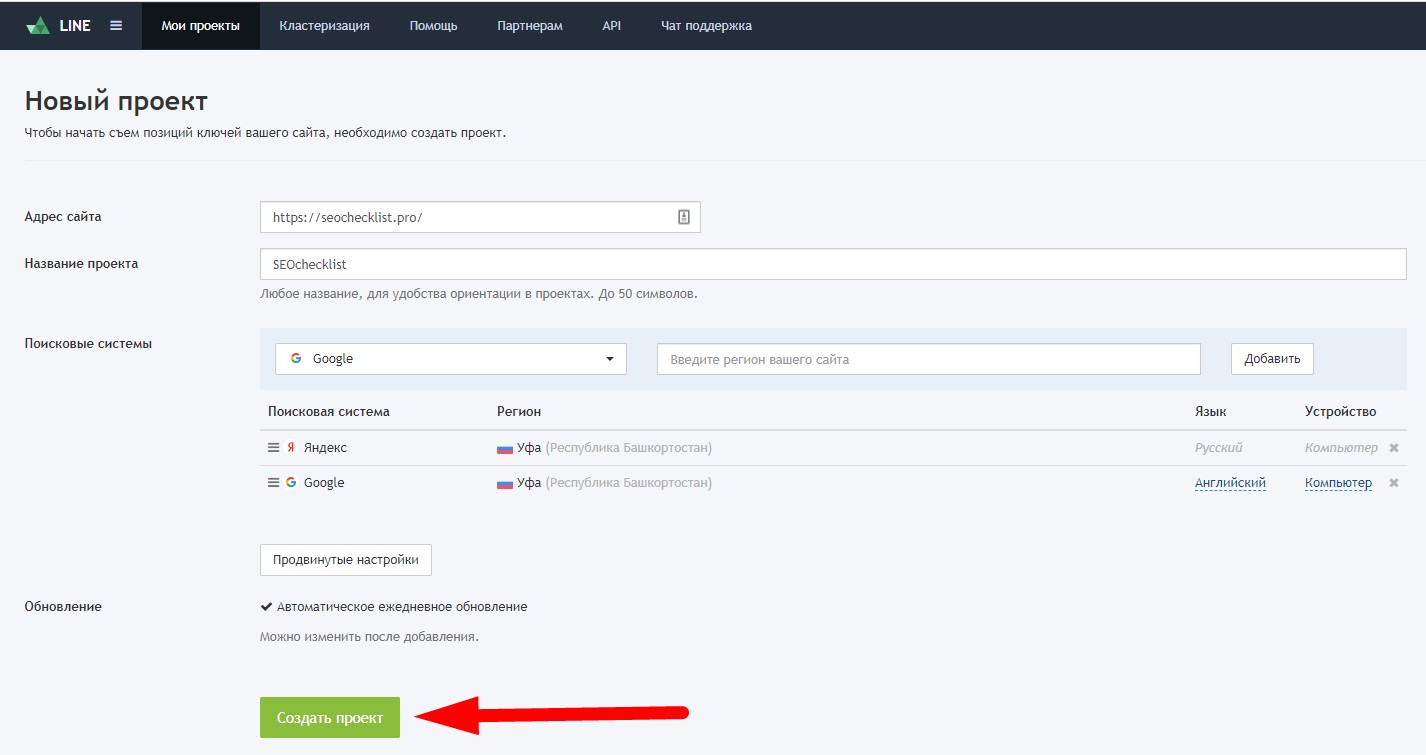
Task: Click the drag handle icon on the Google row
Action: tap(274, 482)
